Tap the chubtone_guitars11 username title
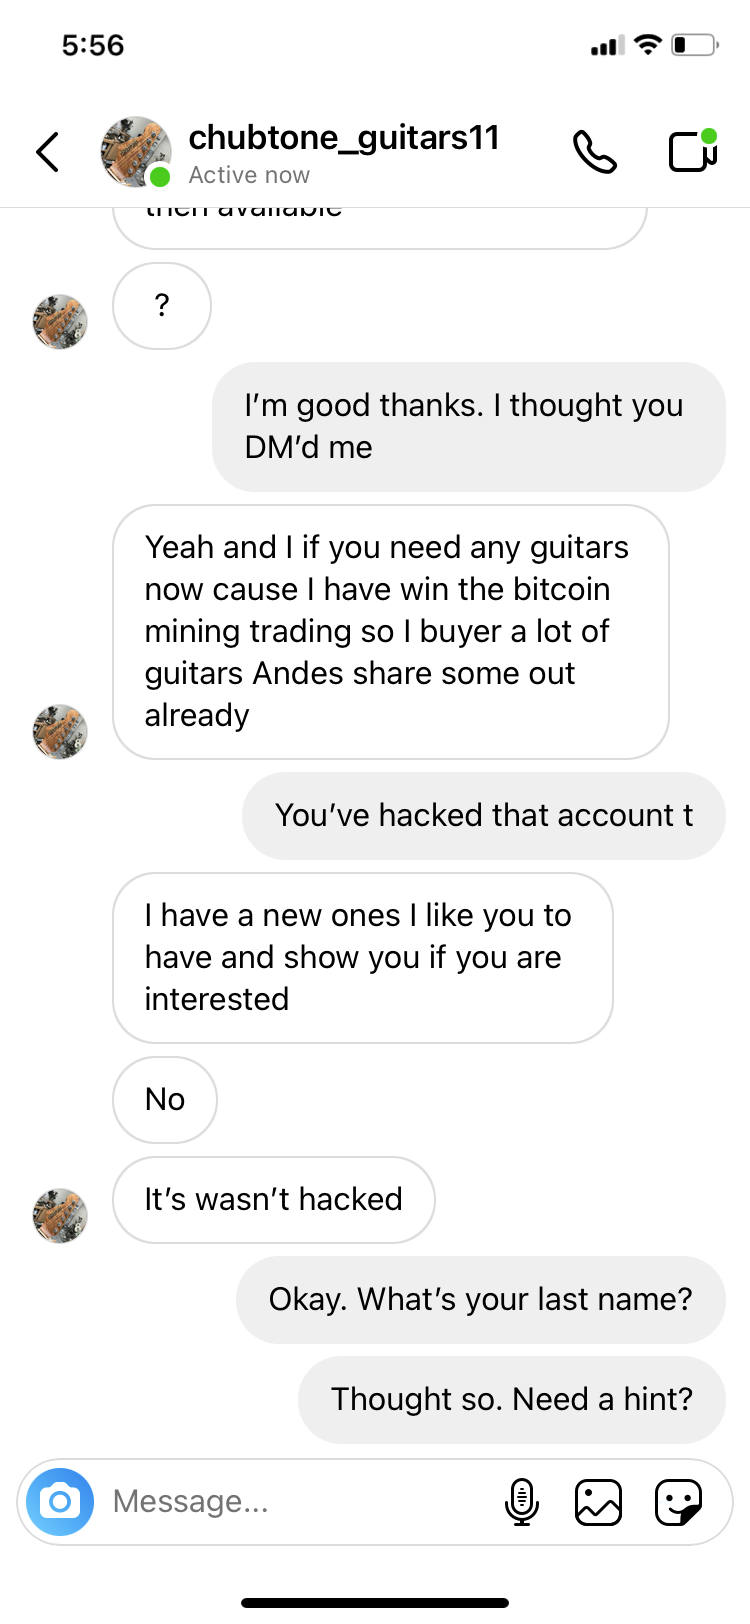This screenshot has width=750, height=1624. point(344,137)
